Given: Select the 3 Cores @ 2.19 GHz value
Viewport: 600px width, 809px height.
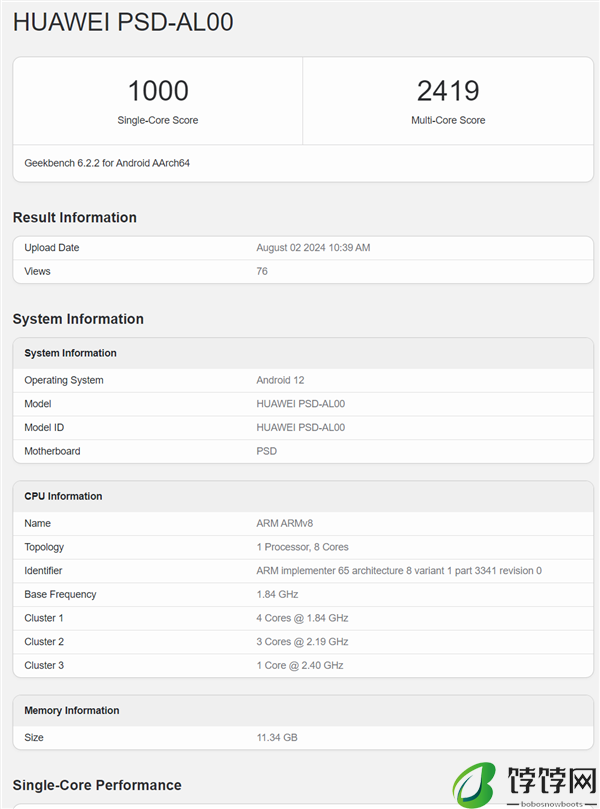Looking at the screenshot, I should tap(302, 642).
